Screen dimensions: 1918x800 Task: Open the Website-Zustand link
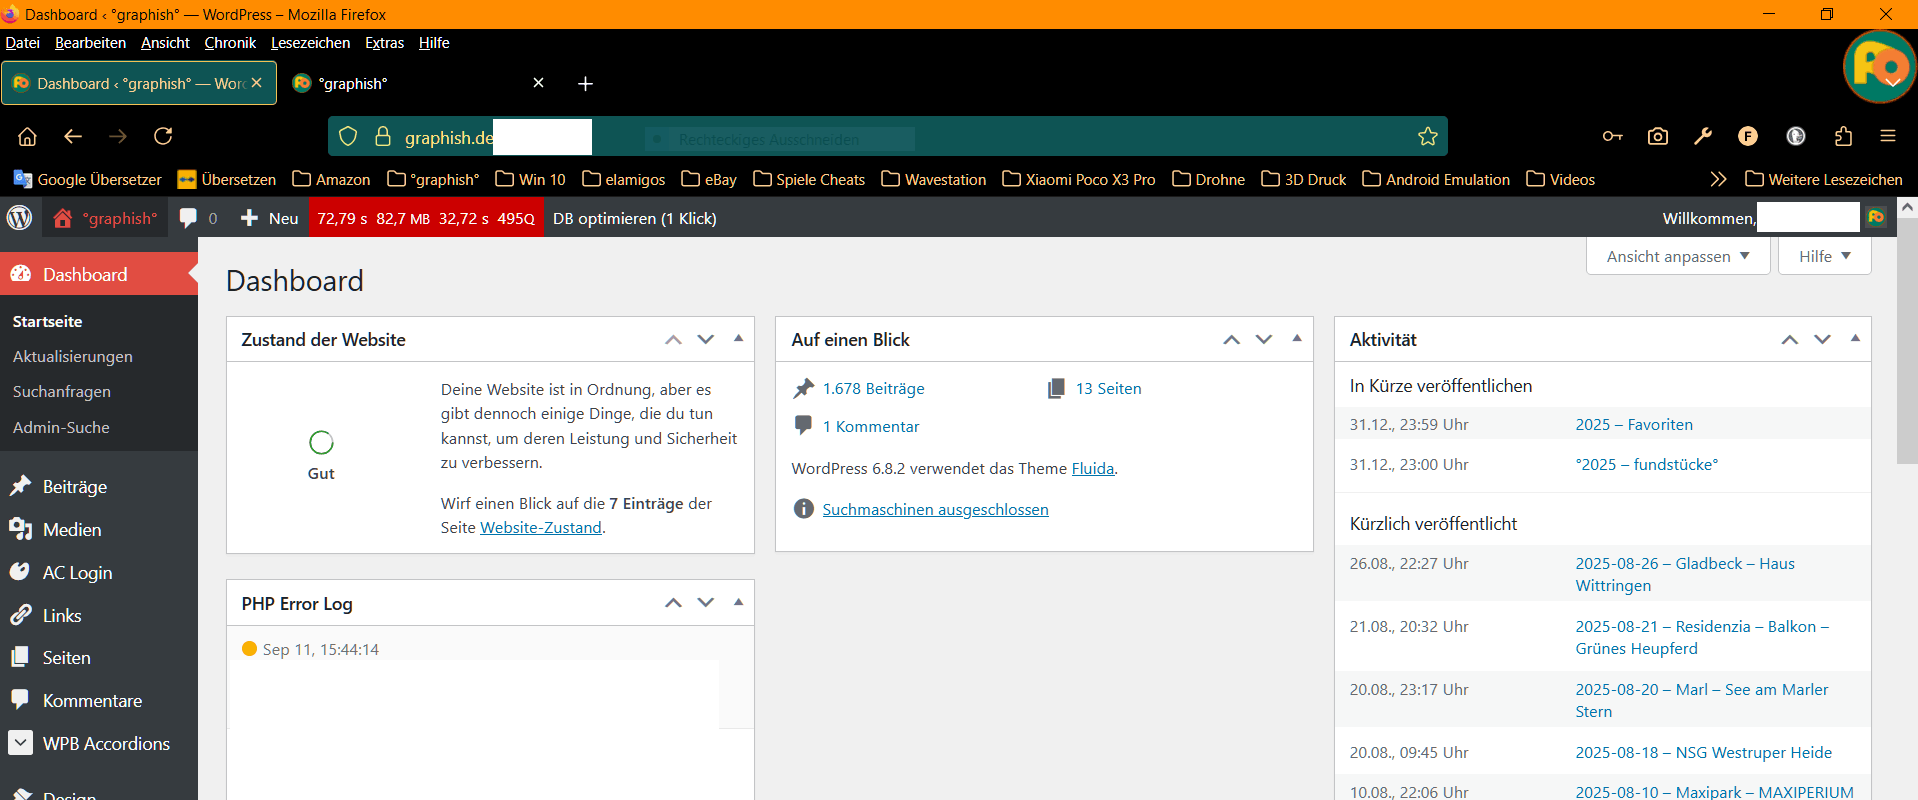point(541,528)
